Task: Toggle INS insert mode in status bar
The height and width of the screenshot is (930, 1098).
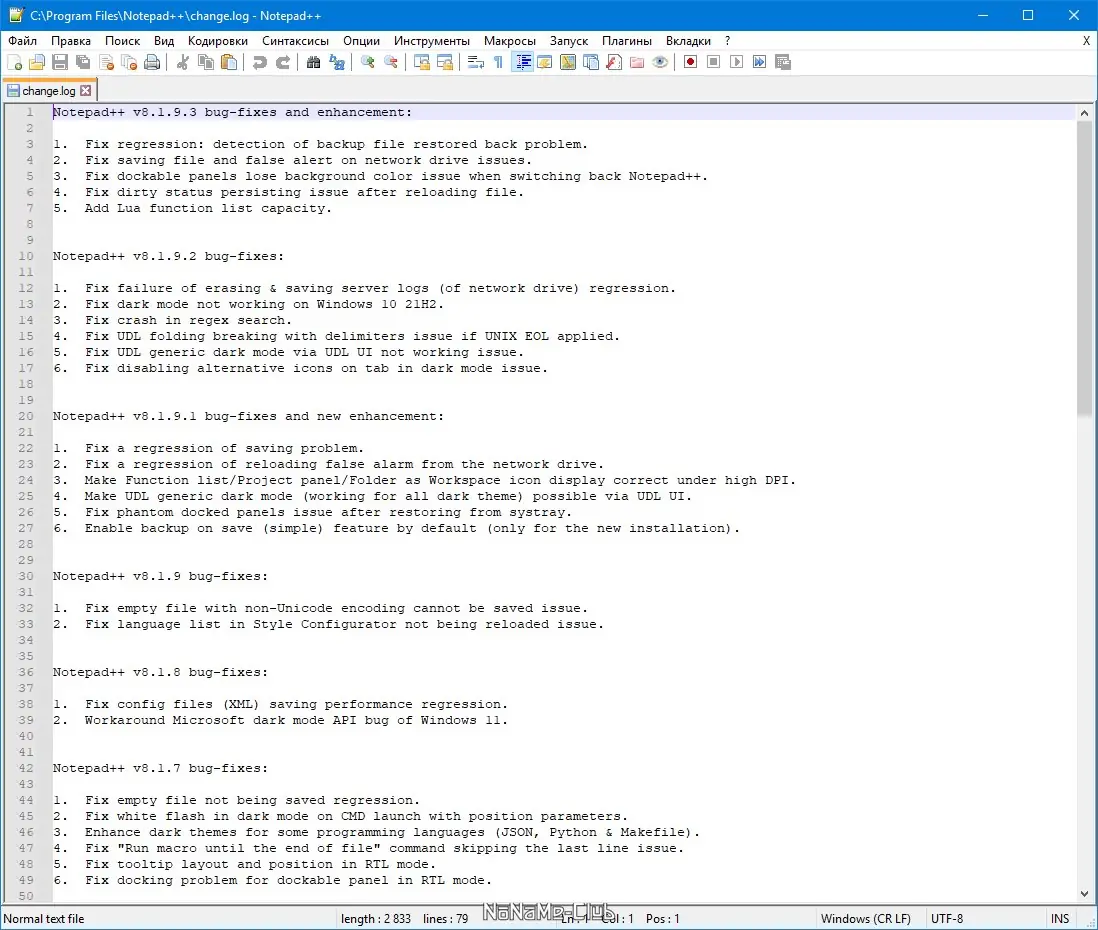Action: point(1059,918)
